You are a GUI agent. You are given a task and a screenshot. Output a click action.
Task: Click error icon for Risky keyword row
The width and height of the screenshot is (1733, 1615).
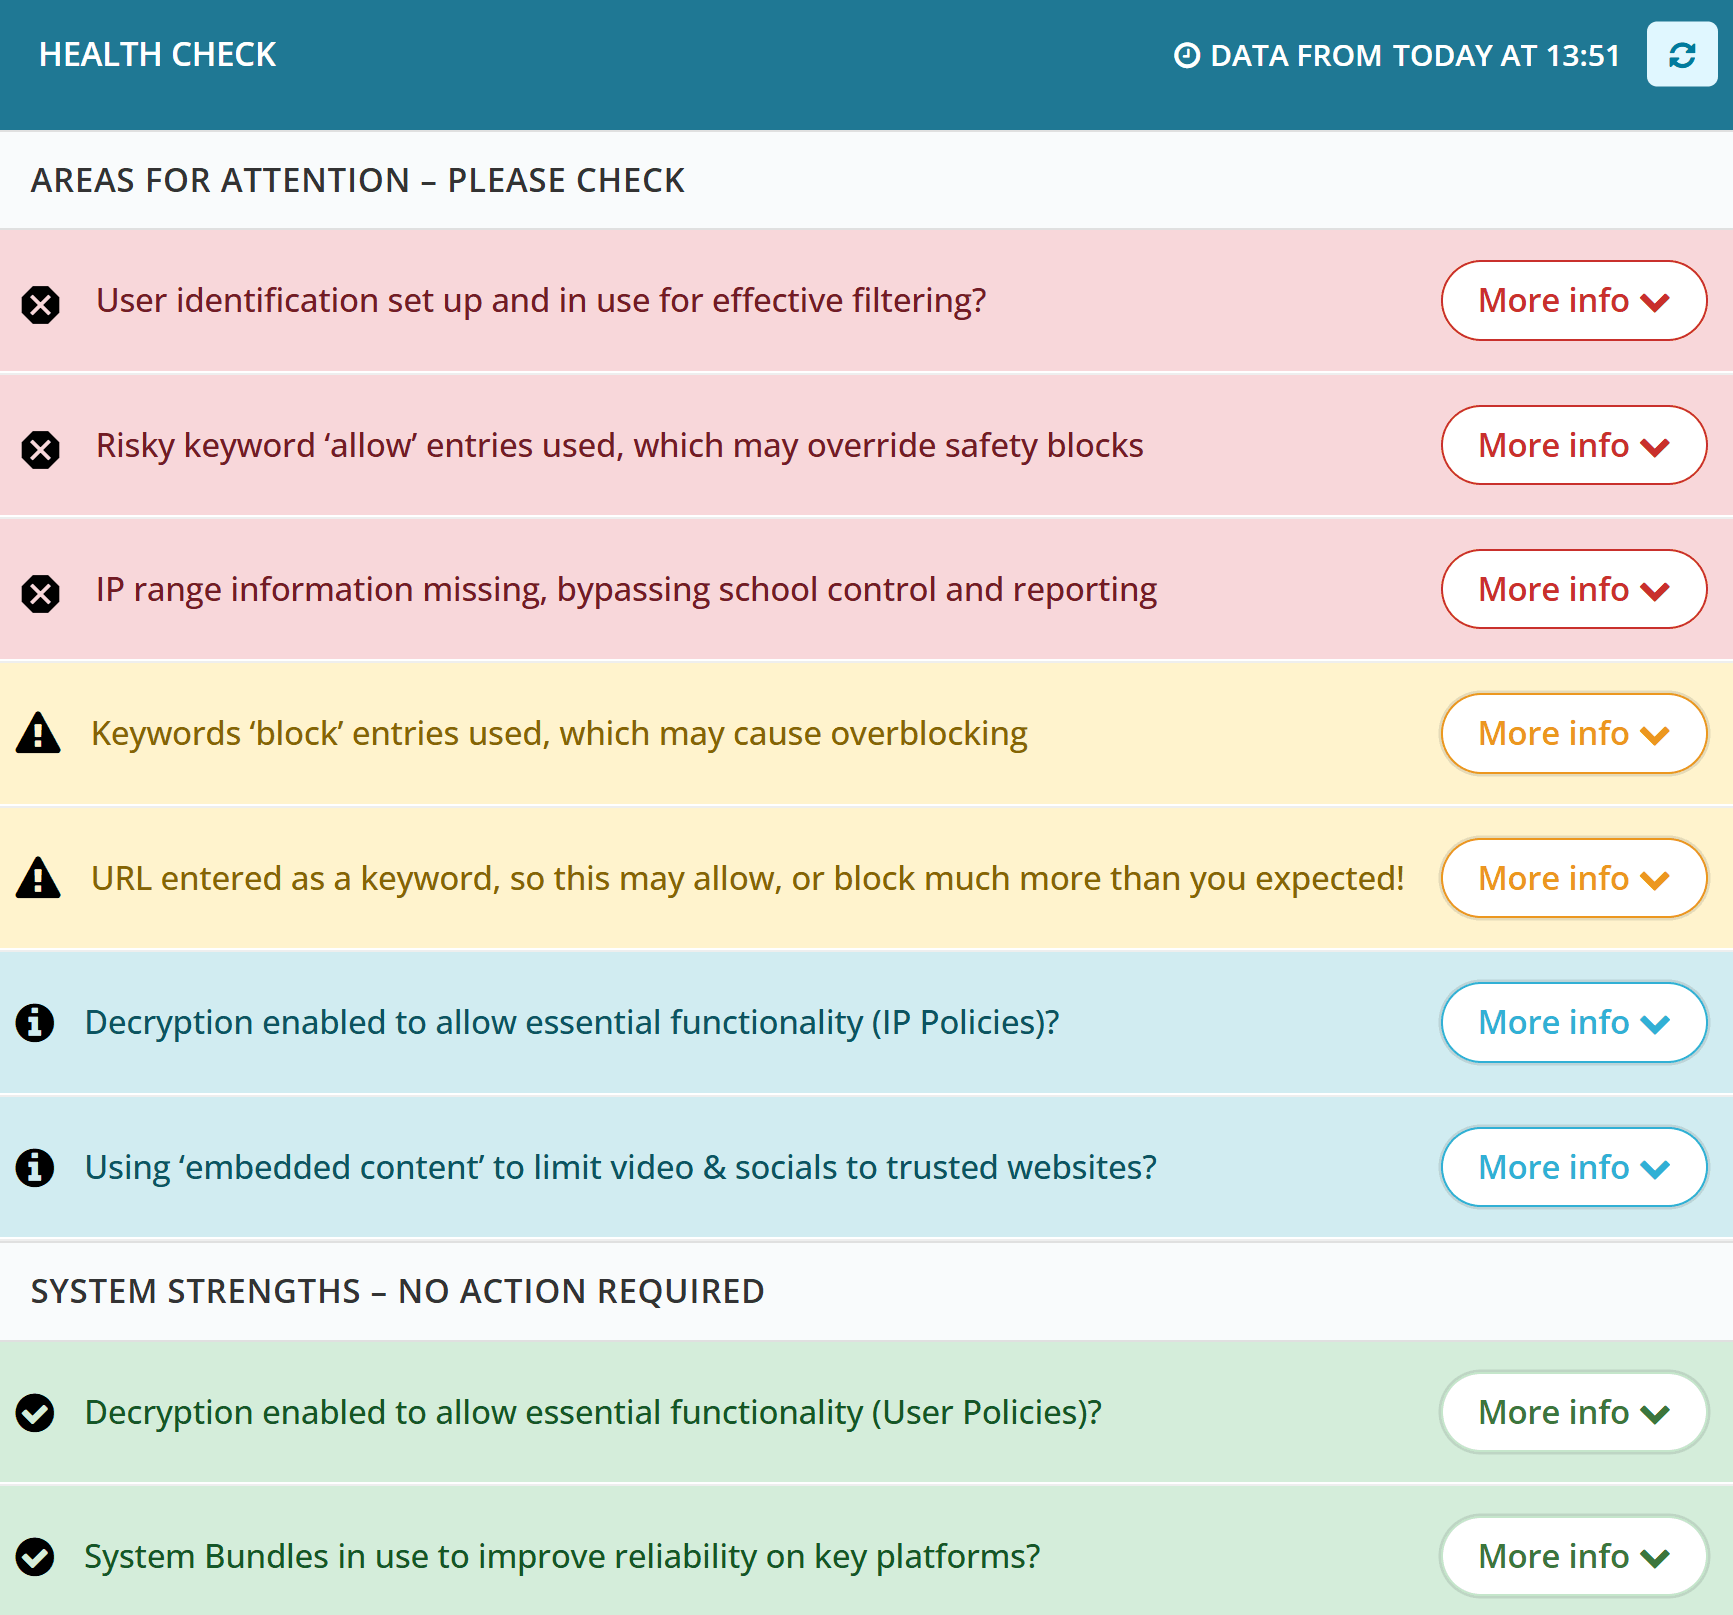pos(40,449)
